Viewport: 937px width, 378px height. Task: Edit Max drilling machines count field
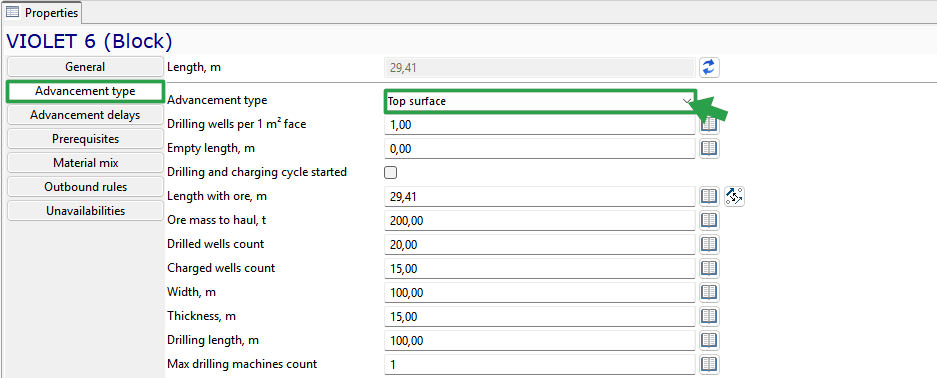540,364
